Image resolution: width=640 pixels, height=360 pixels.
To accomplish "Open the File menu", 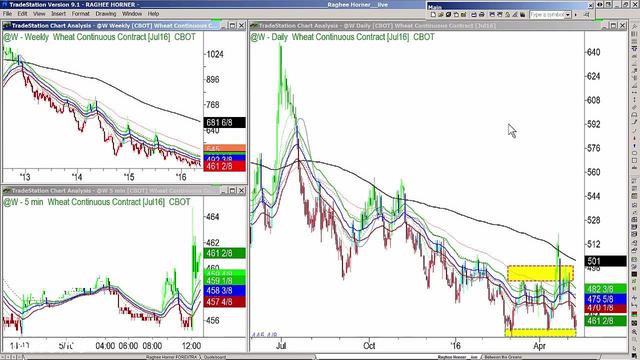I will pos(7,13).
